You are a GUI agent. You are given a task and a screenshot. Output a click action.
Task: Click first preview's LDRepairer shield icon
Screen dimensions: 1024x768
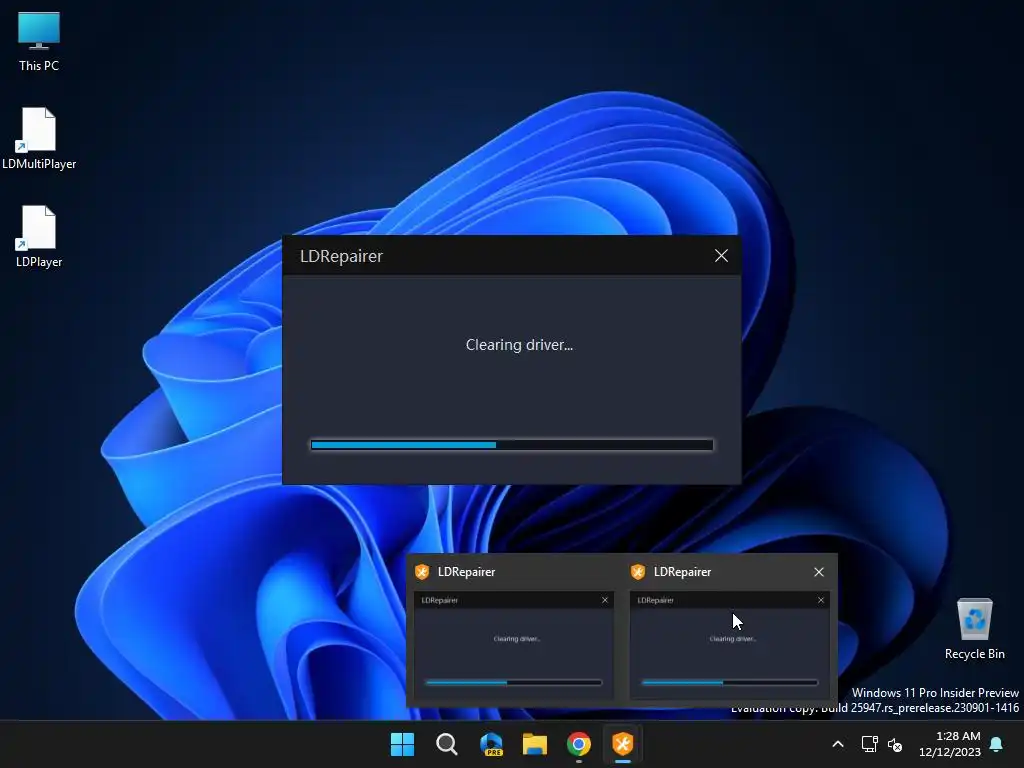tap(422, 572)
